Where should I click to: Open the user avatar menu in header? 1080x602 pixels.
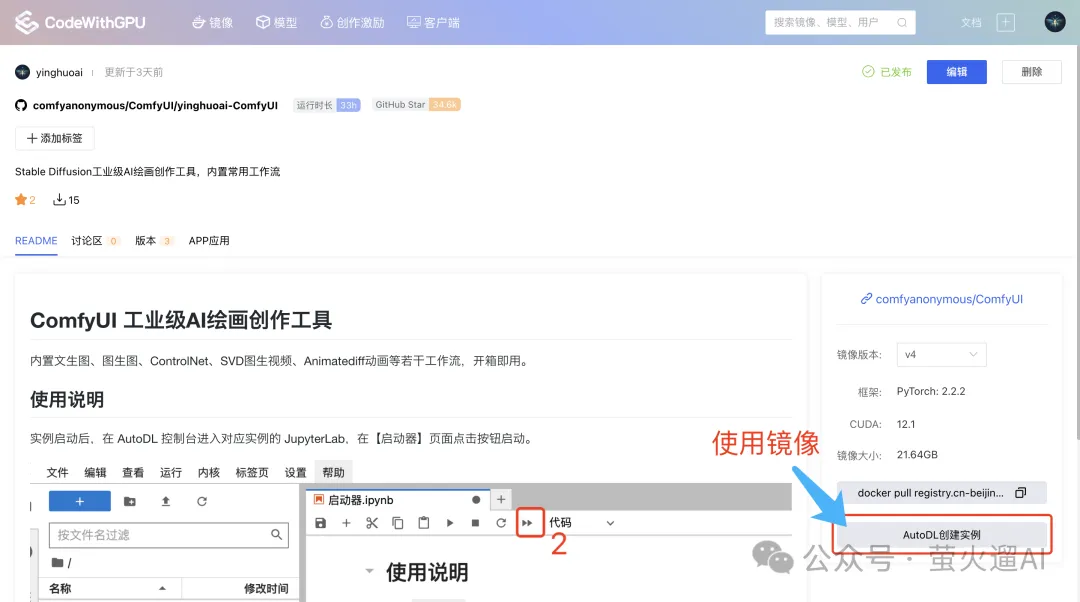(x=1055, y=22)
